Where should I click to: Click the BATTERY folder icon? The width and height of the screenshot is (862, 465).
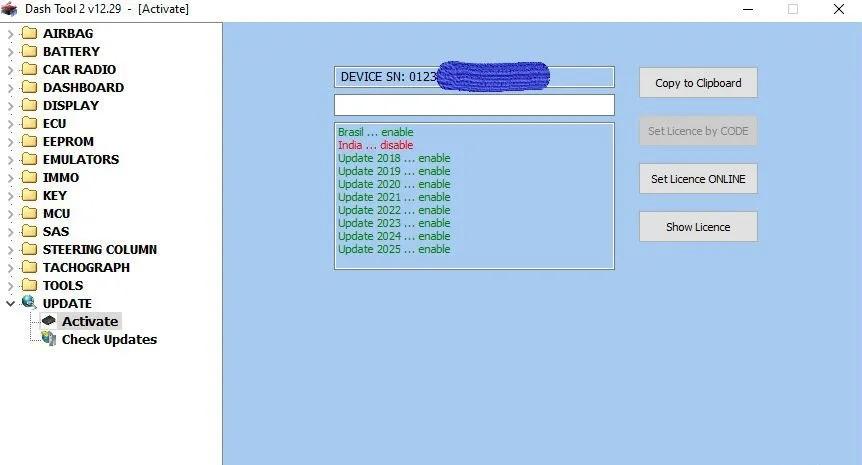[29, 51]
